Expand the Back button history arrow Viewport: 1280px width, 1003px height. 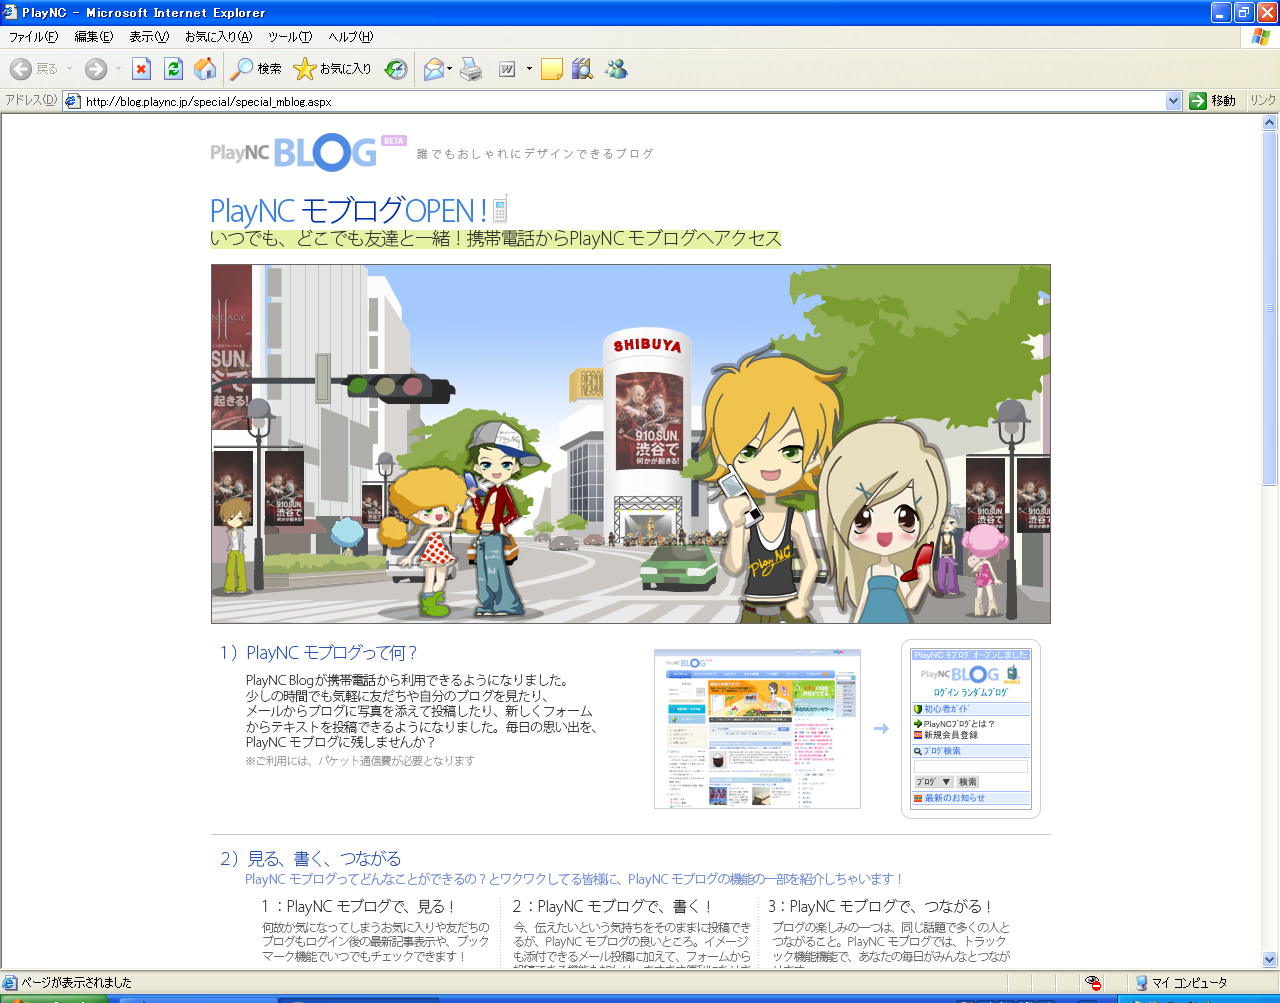coord(69,69)
